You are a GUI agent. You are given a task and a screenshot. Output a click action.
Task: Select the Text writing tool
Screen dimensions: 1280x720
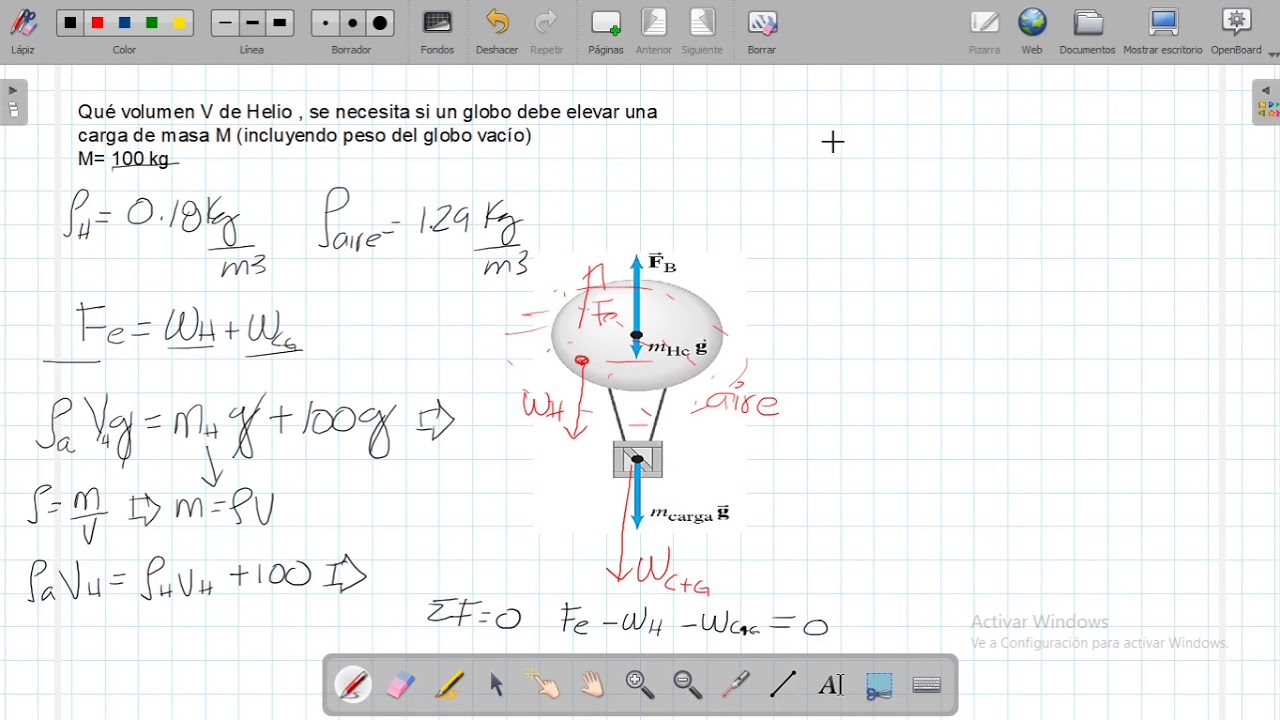click(831, 685)
